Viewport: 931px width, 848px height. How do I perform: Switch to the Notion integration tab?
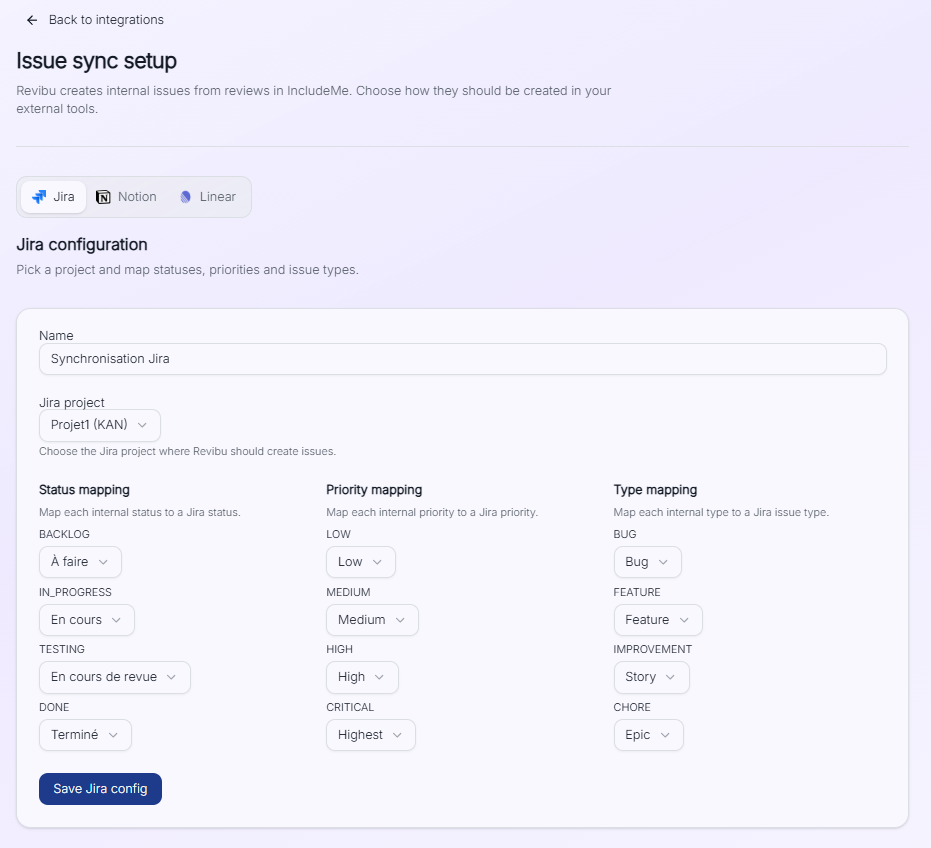pyautogui.click(x=126, y=196)
